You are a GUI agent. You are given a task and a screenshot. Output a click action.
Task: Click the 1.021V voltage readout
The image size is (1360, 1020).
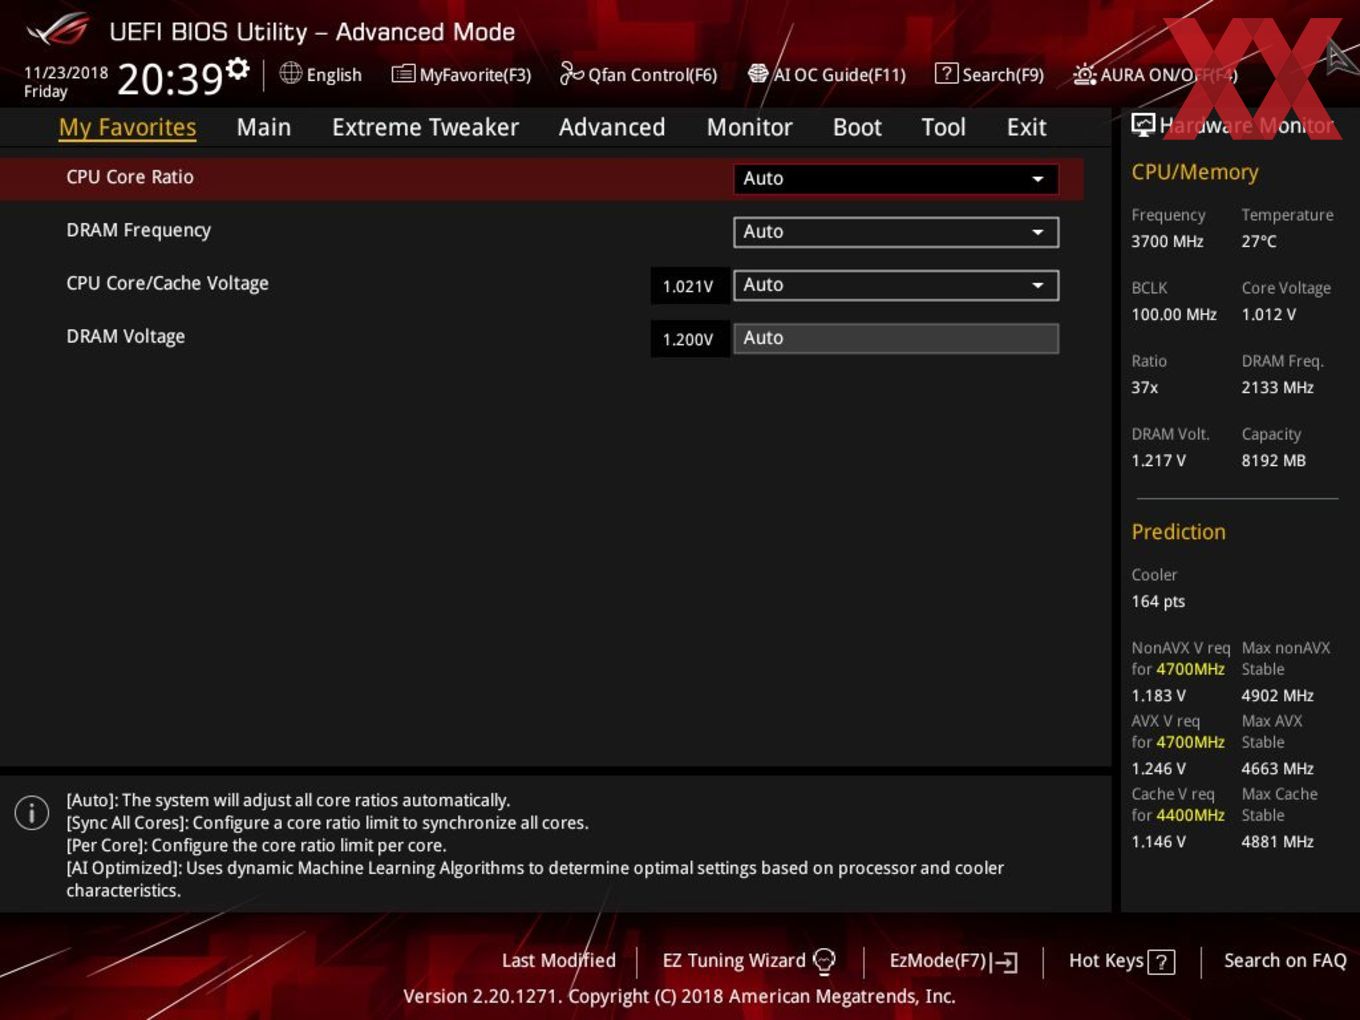[689, 286]
